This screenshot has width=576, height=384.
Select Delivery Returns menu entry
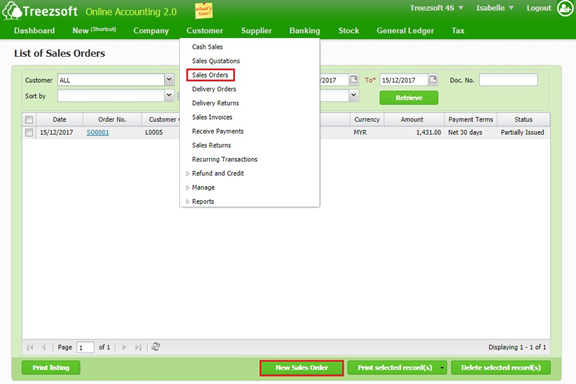[x=215, y=103]
